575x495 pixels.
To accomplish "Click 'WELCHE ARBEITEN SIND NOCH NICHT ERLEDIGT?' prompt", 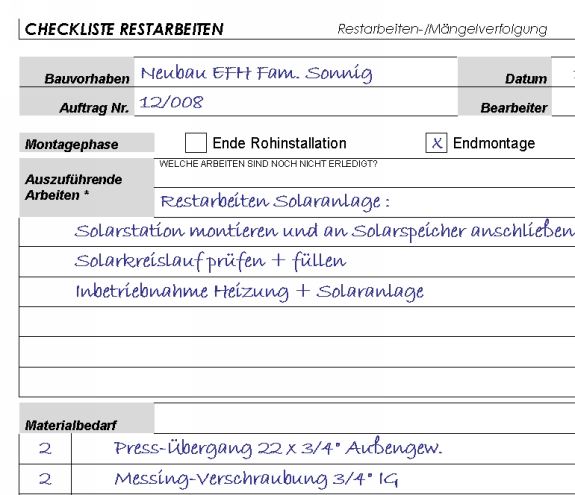I will click(268, 164).
